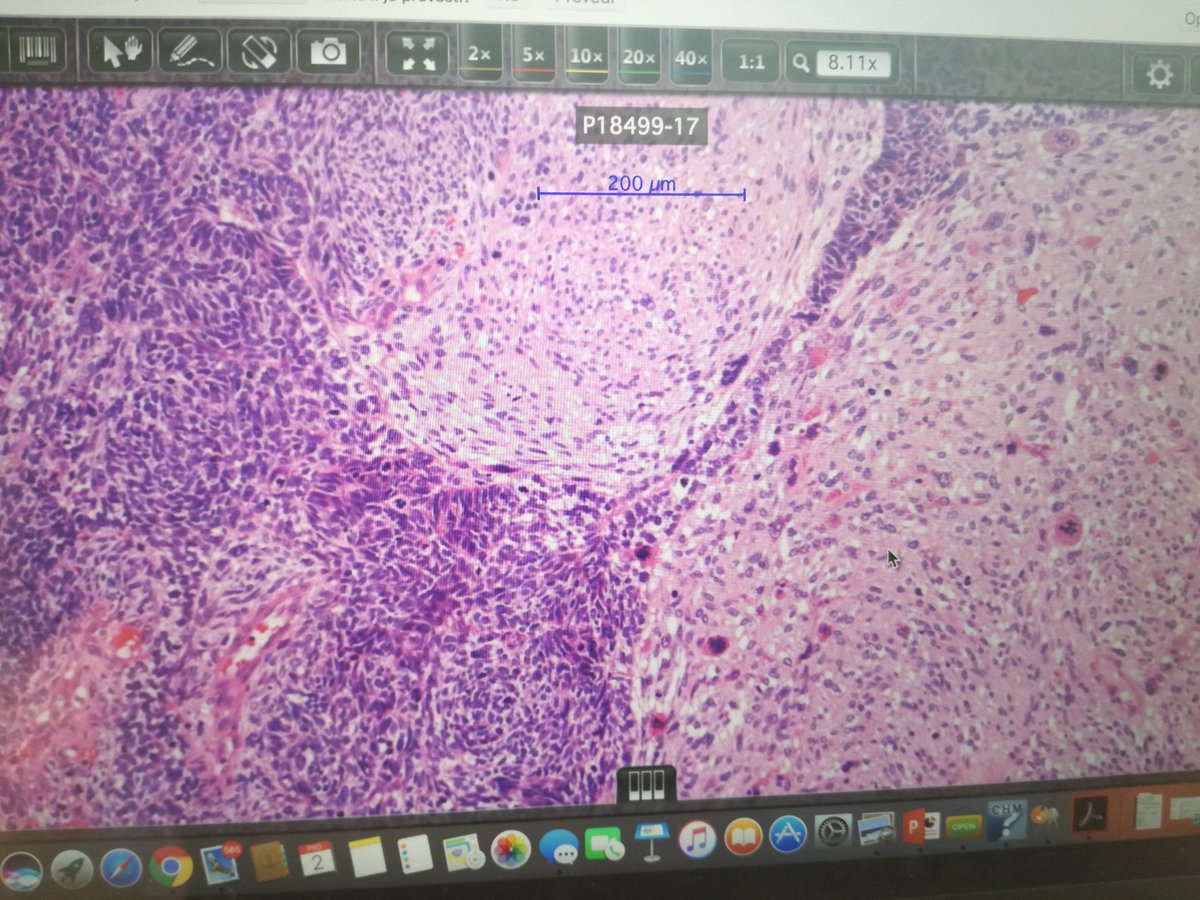Open Mail from the Dock
Image resolution: width=1200 pixels, height=900 pixels.
coord(219,864)
